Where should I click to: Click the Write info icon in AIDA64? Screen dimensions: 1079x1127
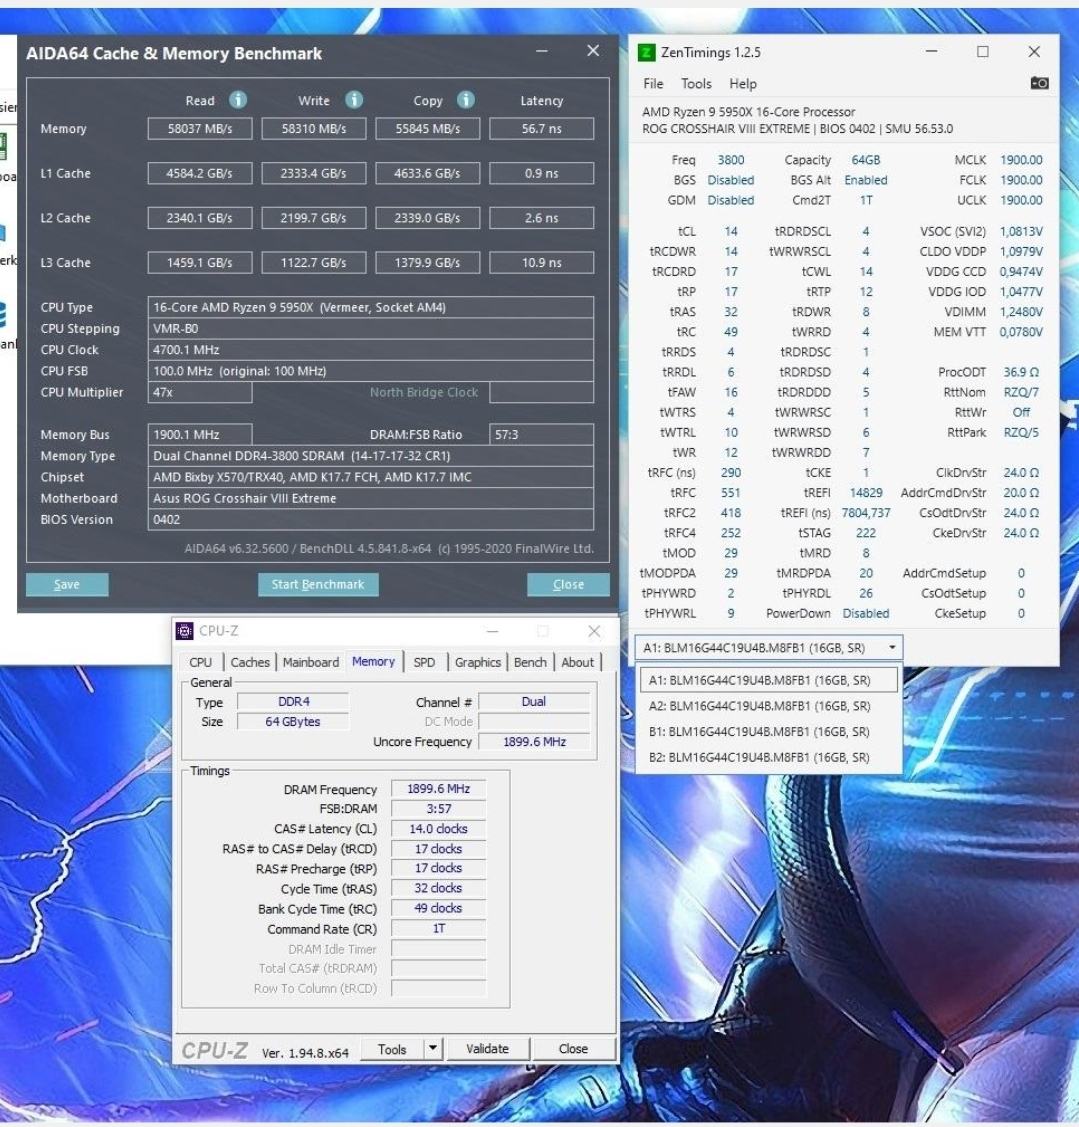pyautogui.click(x=354, y=100)
